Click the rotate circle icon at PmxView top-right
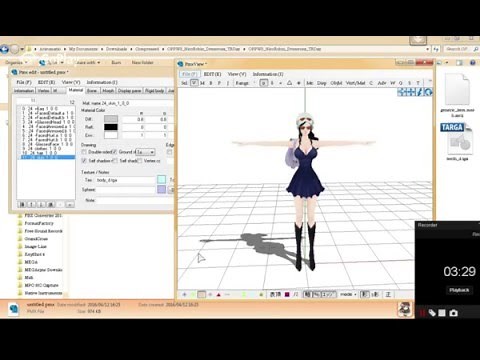Image resolution: width=480 pixels, height=360 pixels. pos(428,92)
